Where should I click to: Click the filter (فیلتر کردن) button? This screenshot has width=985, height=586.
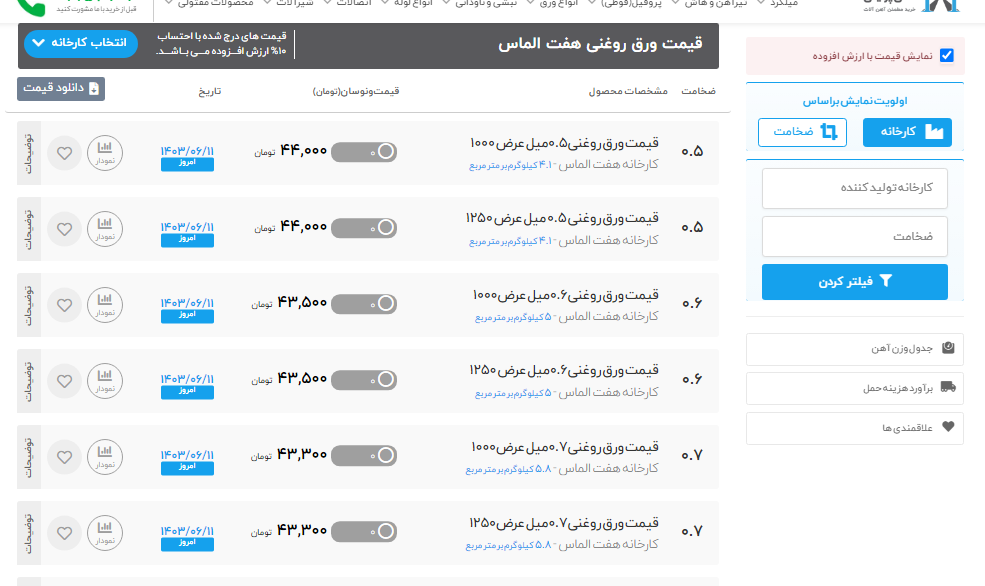pos(854,282)
